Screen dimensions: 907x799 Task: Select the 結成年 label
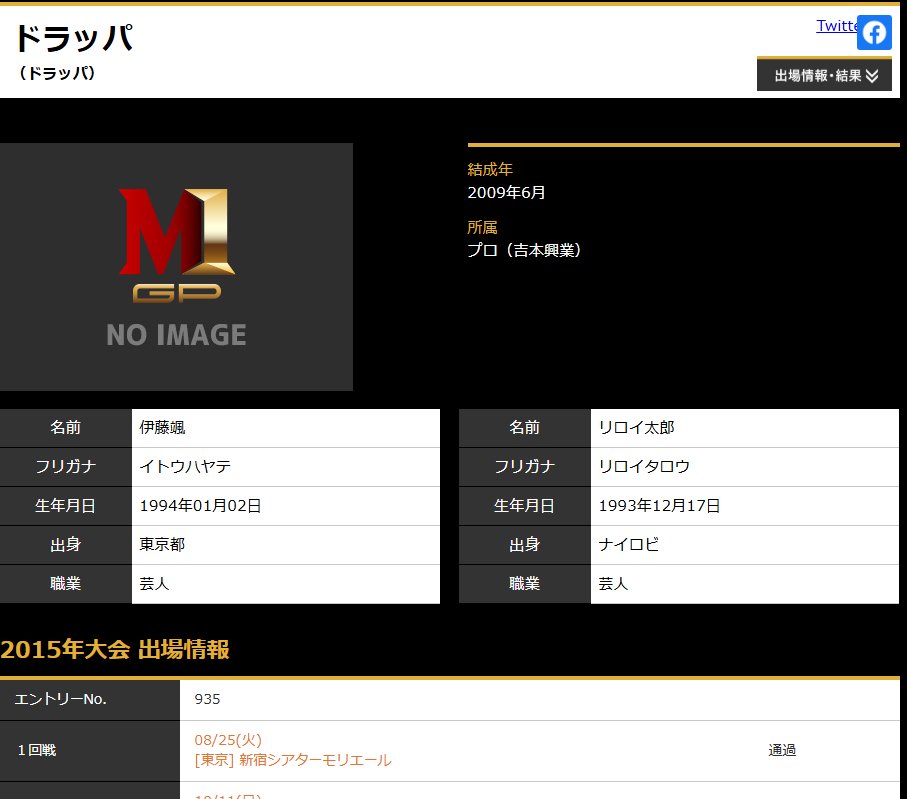click(490, 170)
